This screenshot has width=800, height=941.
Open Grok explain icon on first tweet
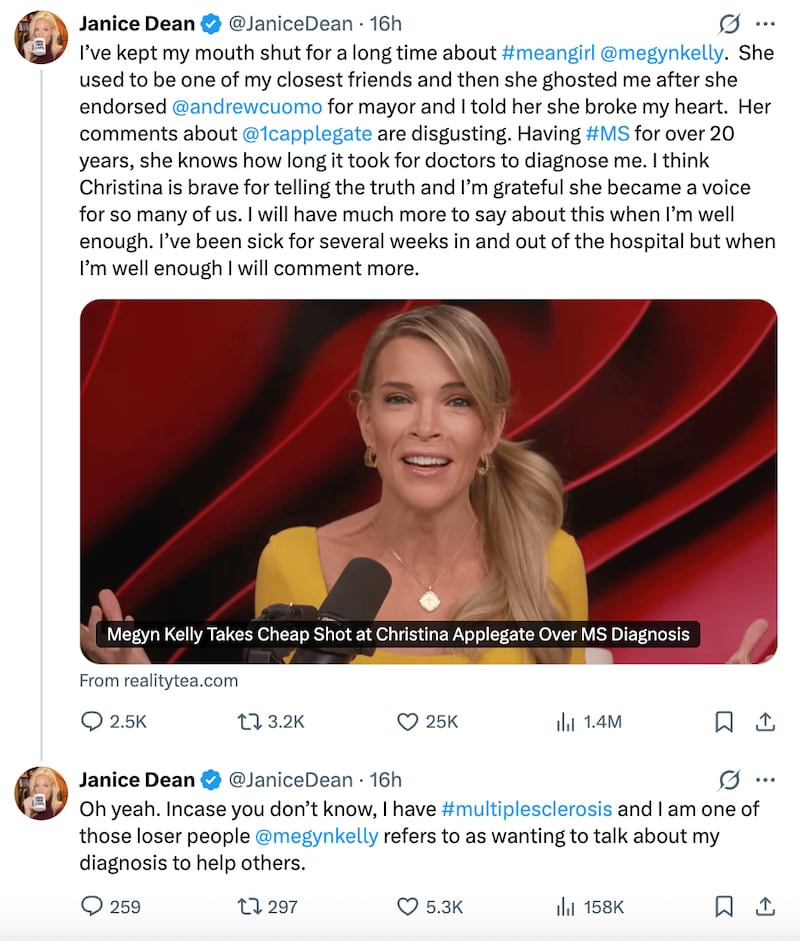(x=729, y=24)
